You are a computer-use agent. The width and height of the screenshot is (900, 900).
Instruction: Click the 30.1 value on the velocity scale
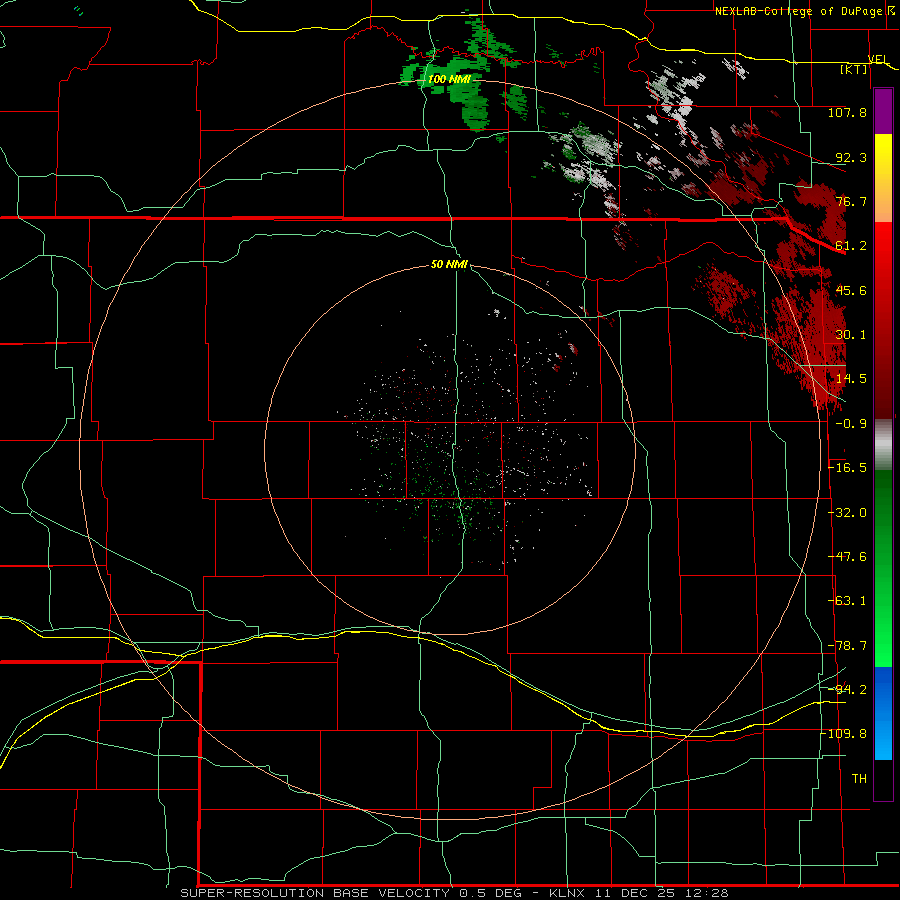(851, 335)
